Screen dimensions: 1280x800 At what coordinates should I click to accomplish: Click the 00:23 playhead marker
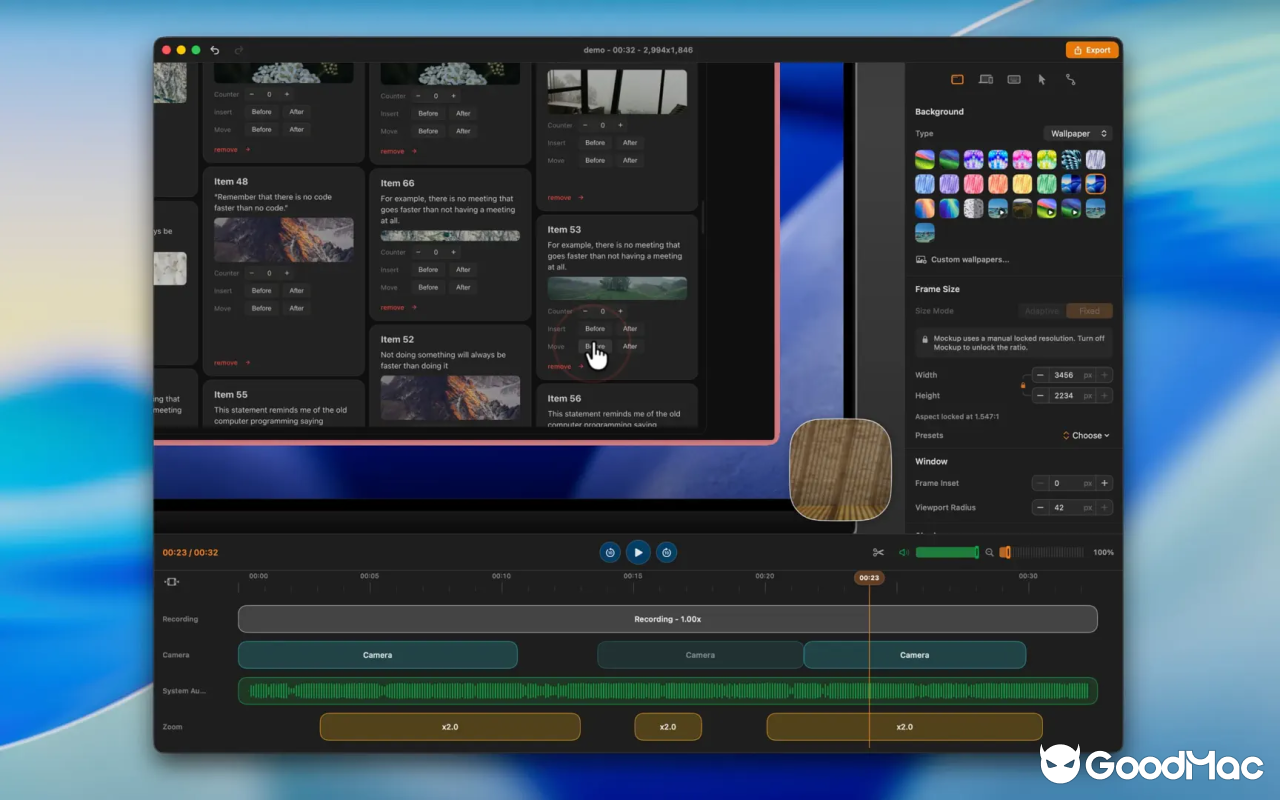(869, 578)
